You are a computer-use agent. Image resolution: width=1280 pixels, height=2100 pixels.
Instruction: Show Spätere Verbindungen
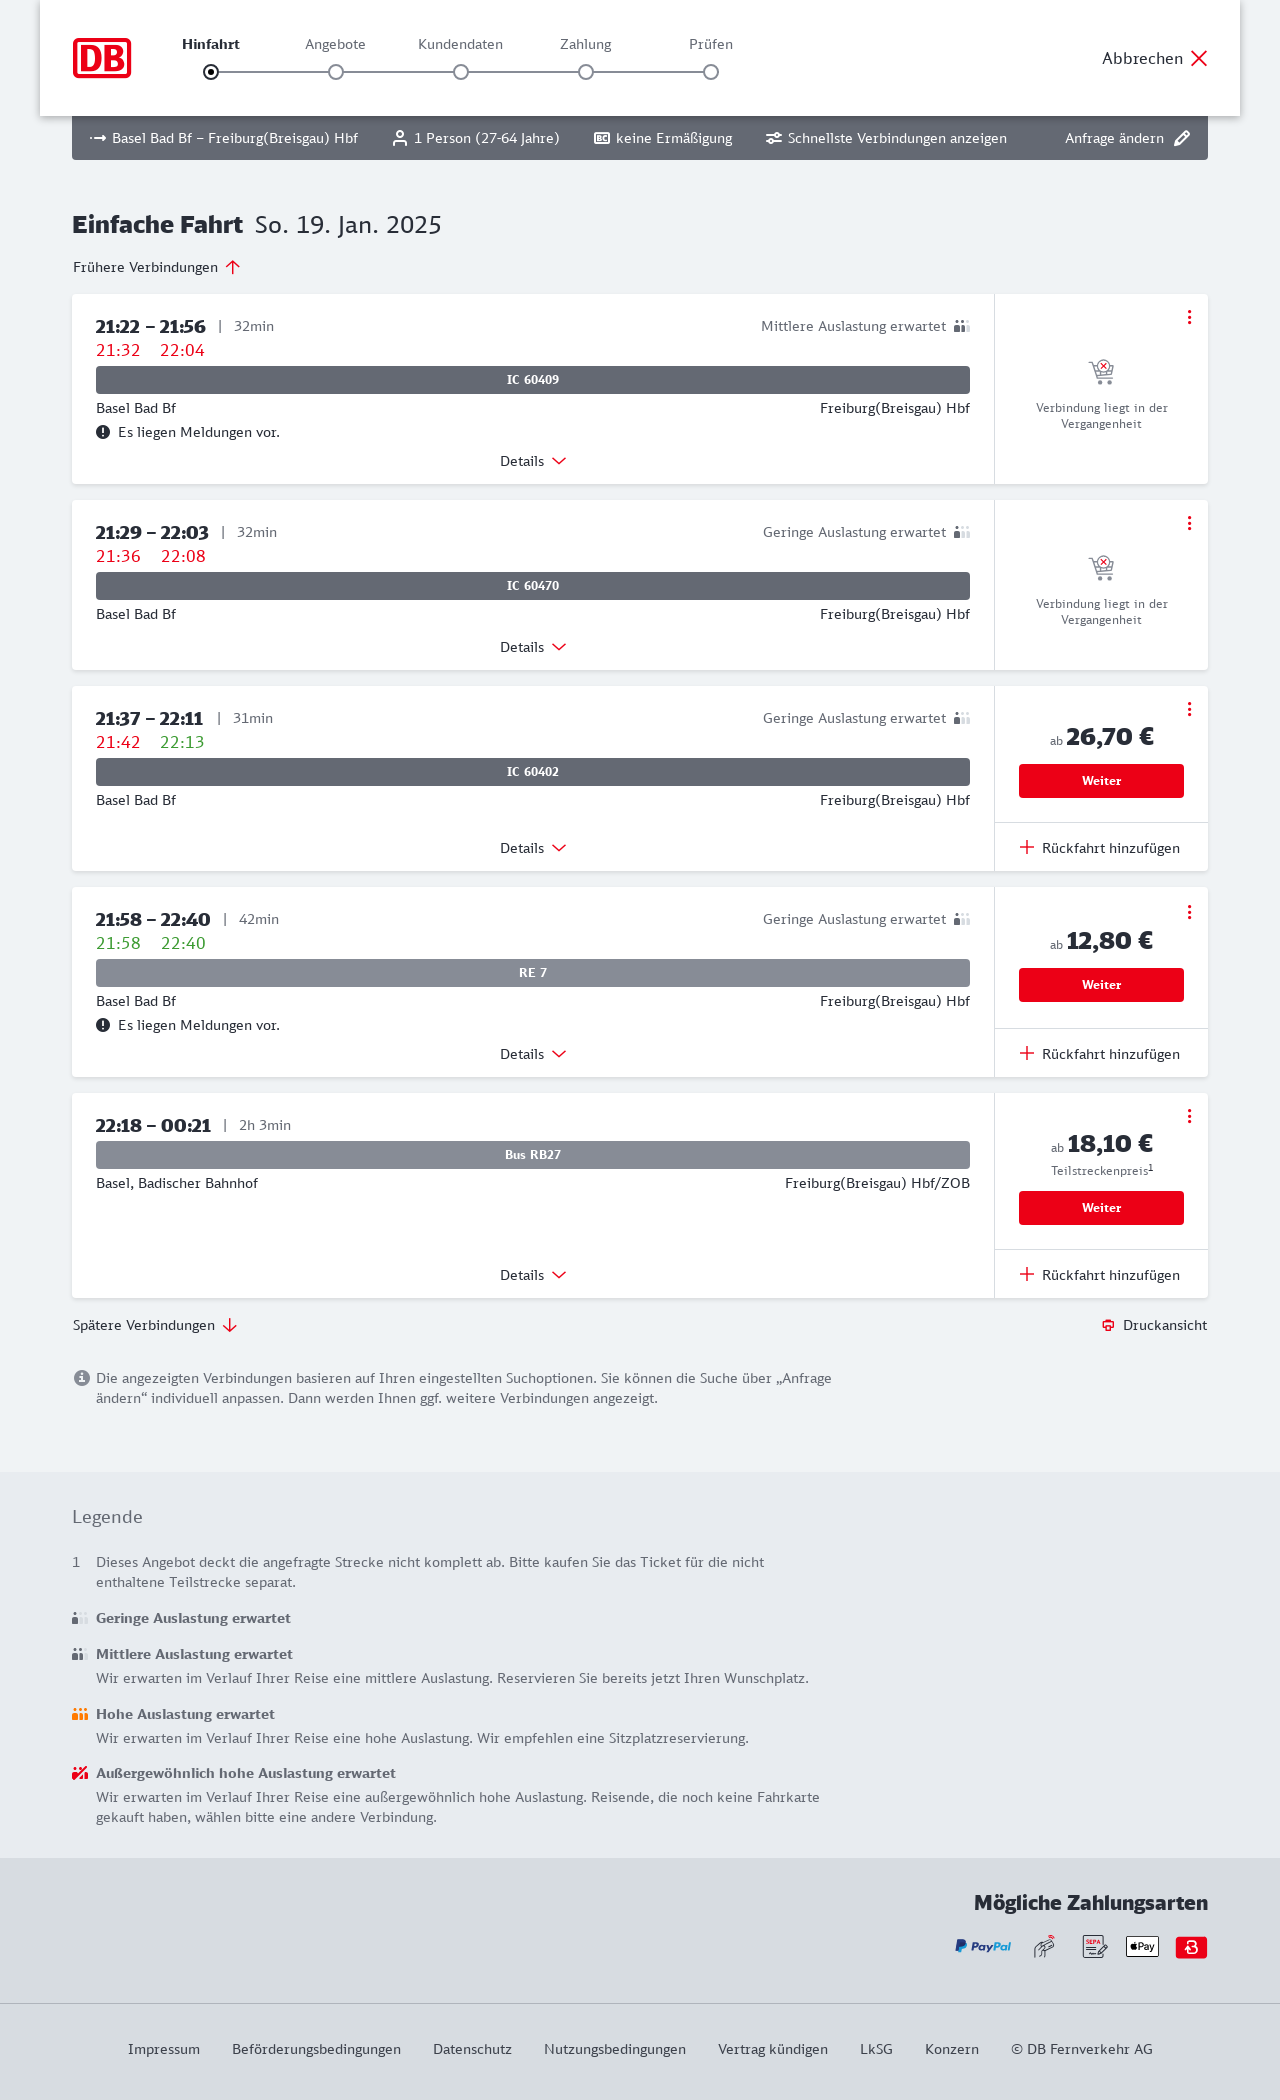pos(155,1325)
